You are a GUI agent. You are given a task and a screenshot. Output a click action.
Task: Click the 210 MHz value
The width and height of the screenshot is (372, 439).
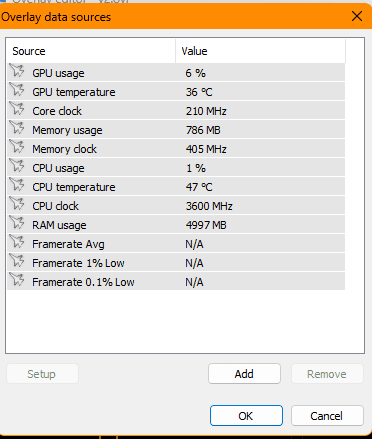[206, 111]
